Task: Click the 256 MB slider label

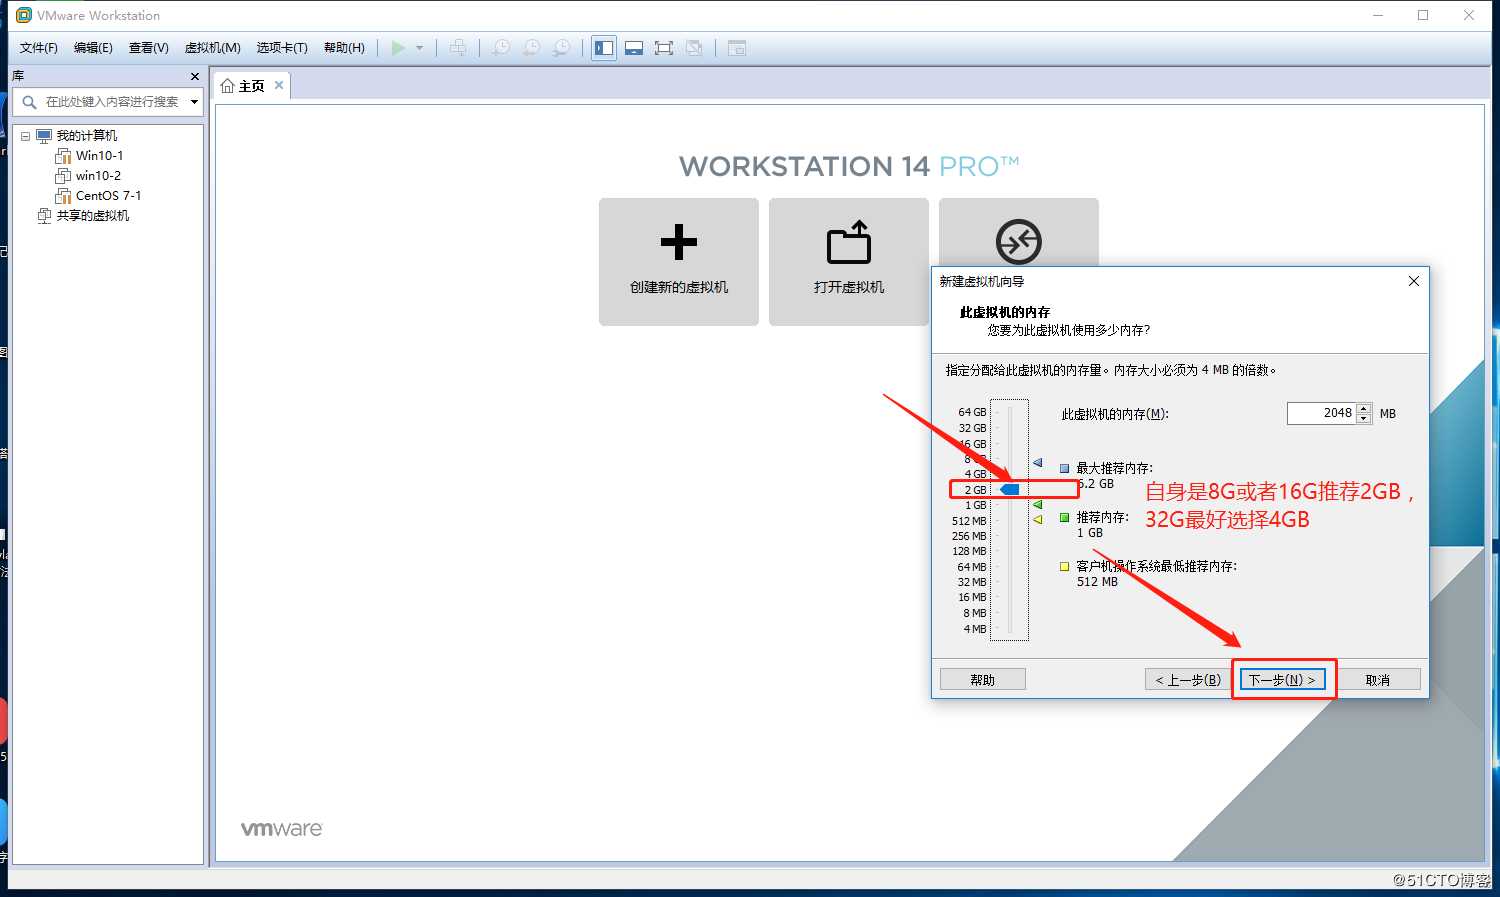Action: [969, 536]
